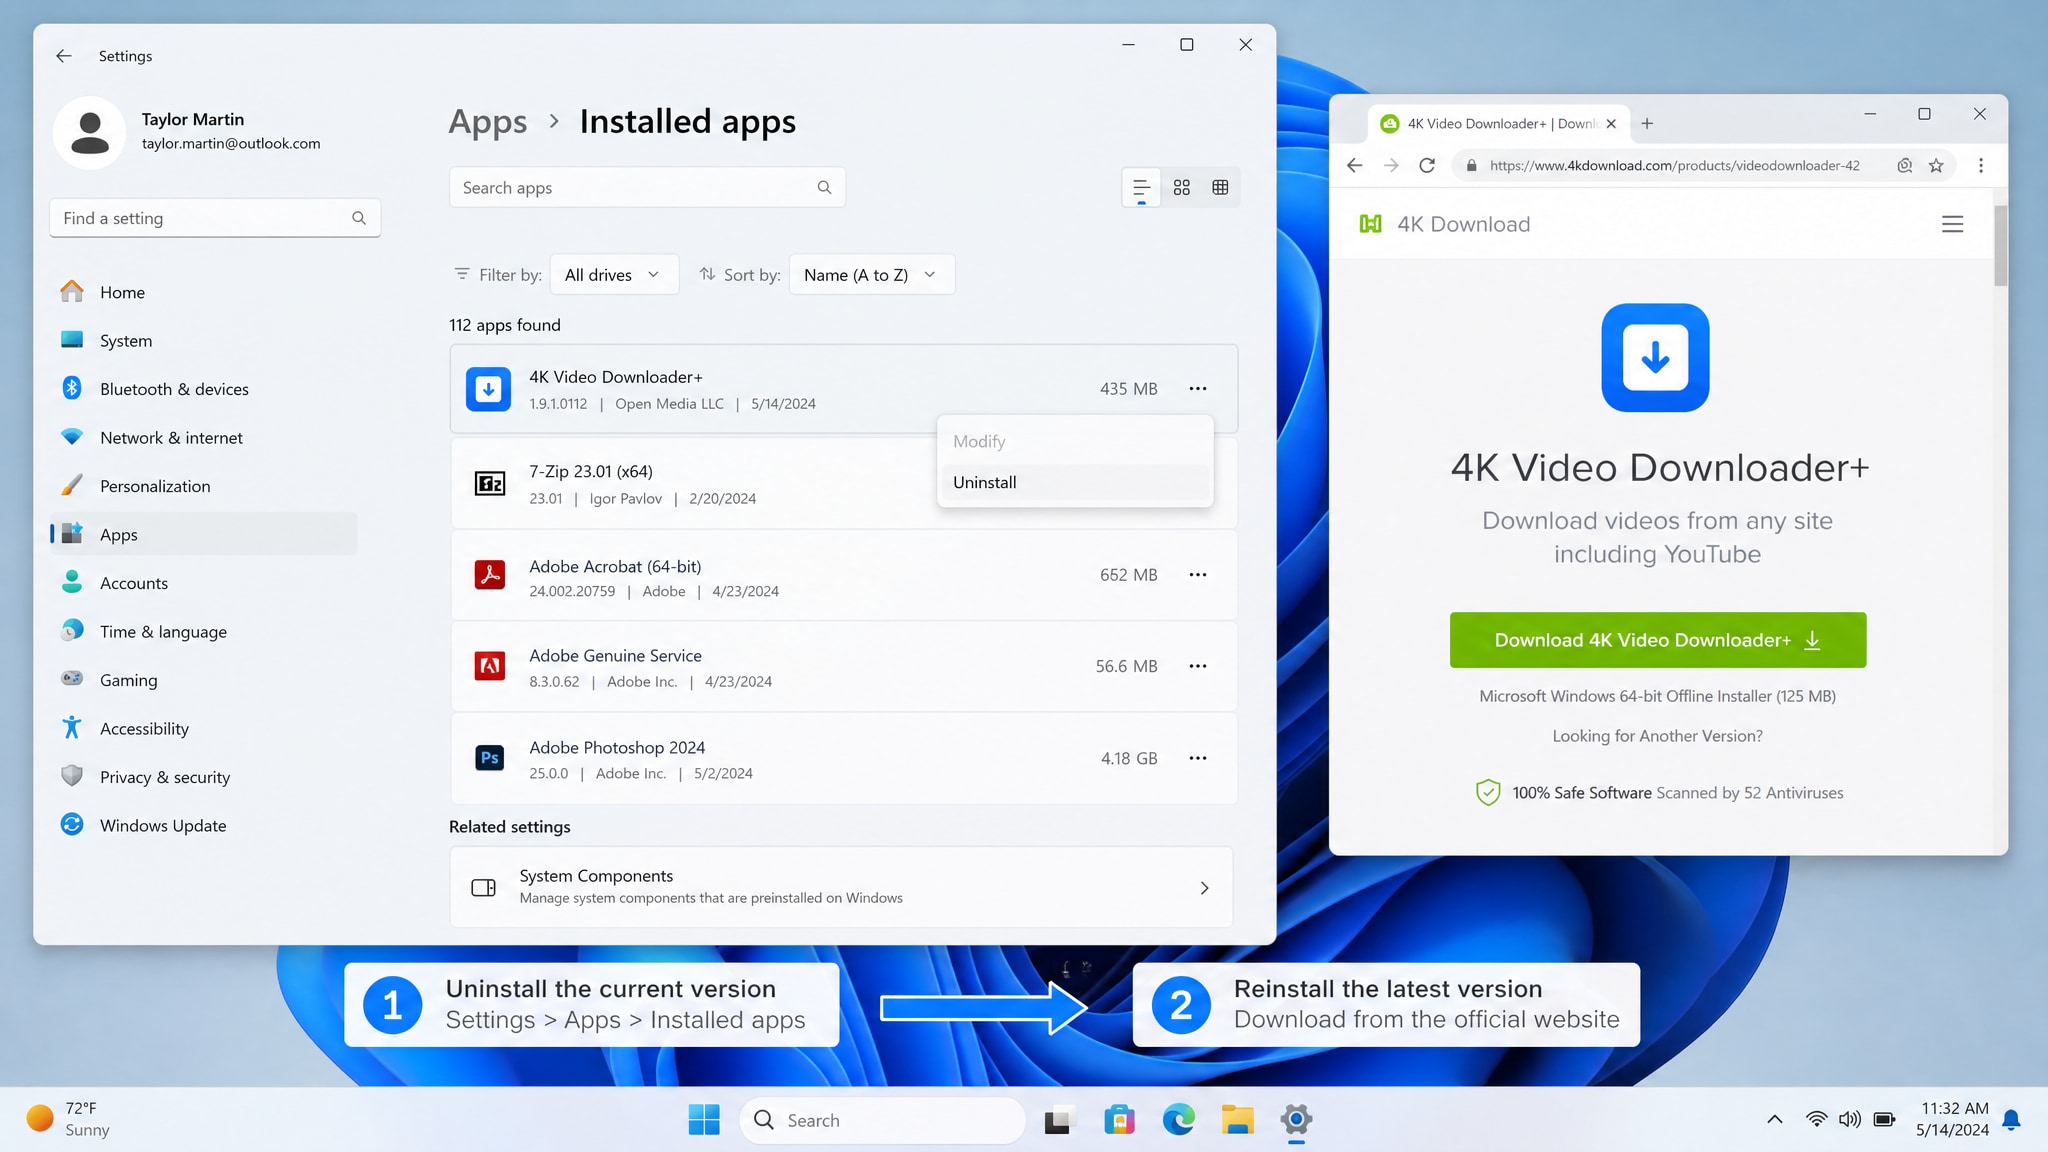Click Looking for Another Version link
Image resolution: width=2048 pixels, height=1152 pixels.
[1657, 736]
